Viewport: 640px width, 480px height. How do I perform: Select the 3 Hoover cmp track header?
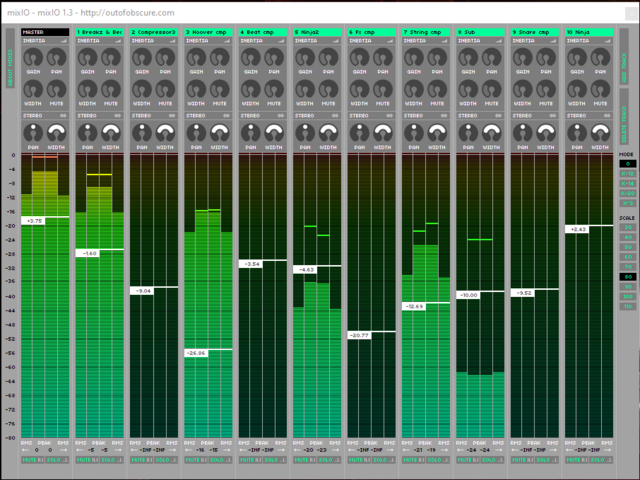(208, 32)
